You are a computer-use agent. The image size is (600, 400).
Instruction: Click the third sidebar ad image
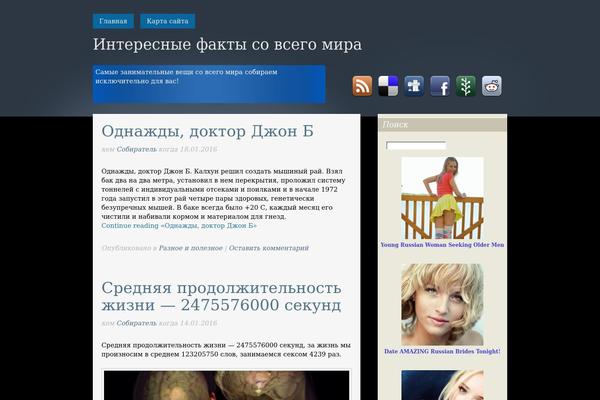click(x=442, y=385)
